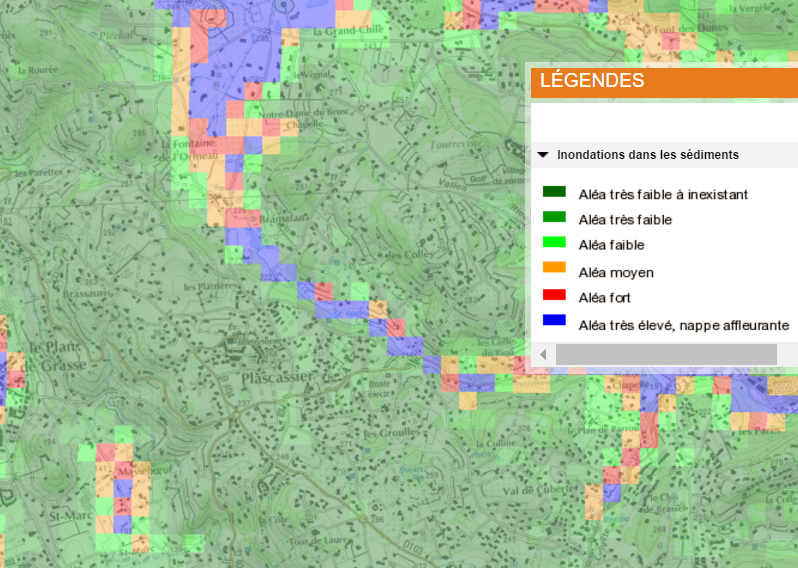
Task: Click the red 'Aléa fort' legend swatch
Action: 554,295
